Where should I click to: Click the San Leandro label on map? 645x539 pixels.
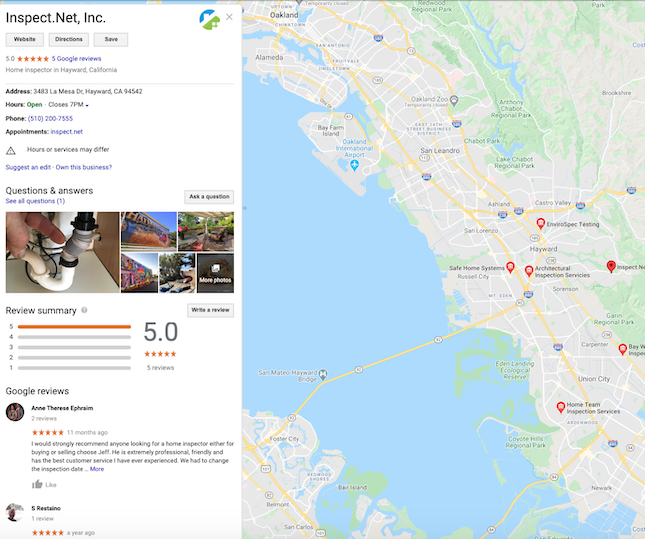pos(440,151)
